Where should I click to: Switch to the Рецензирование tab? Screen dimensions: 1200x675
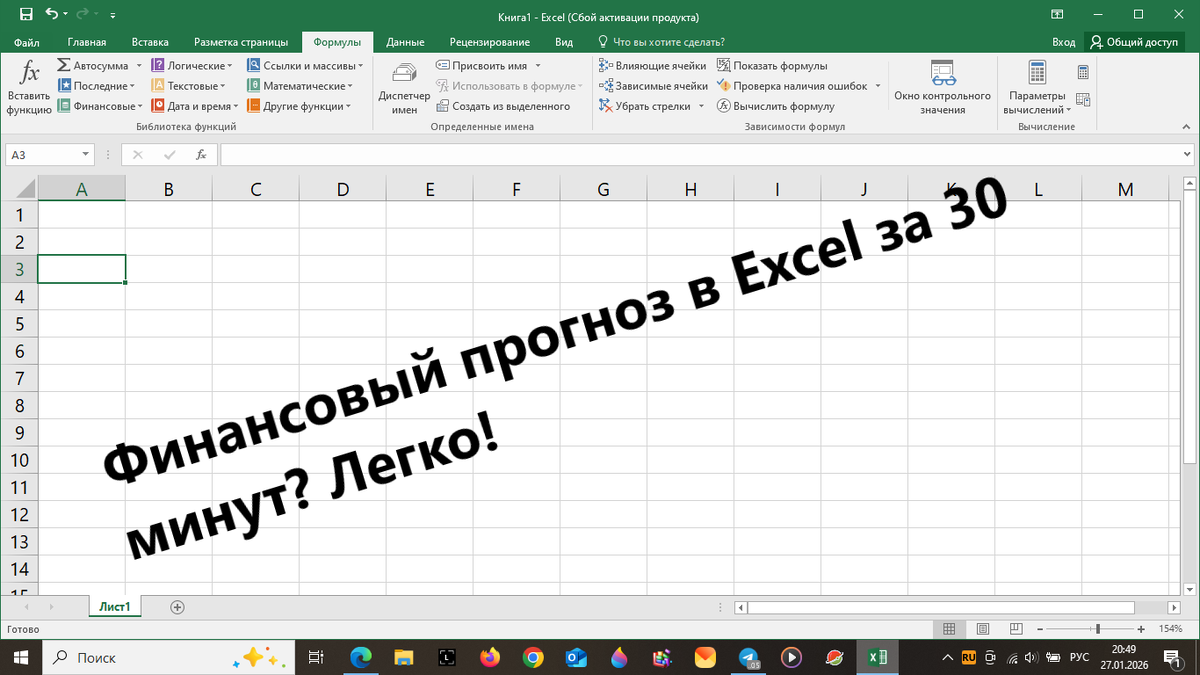click(490, 42)
